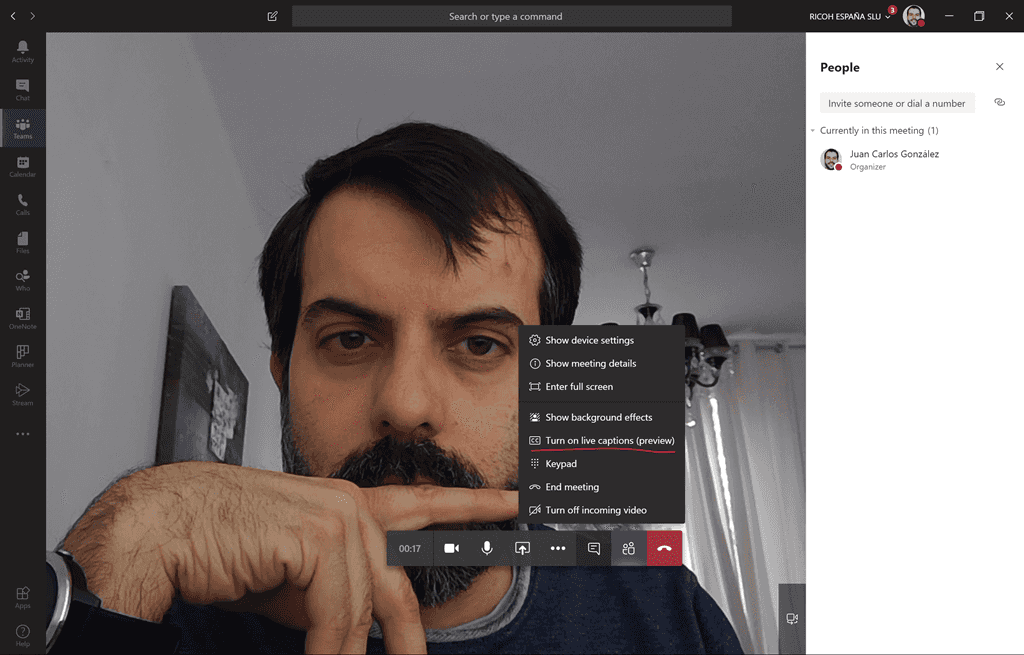The image size is (1024, 655).
Task: Open the Help menu
Action: point(23,635)
